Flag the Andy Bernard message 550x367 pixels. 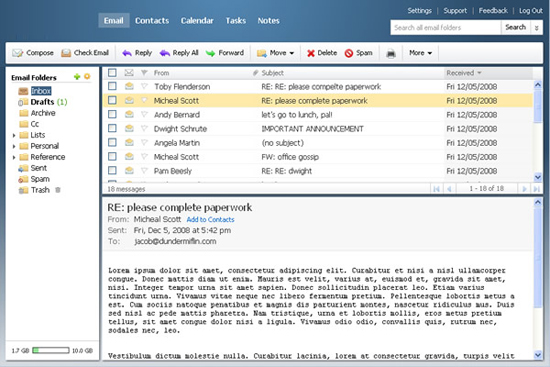[x=144, y=114]
